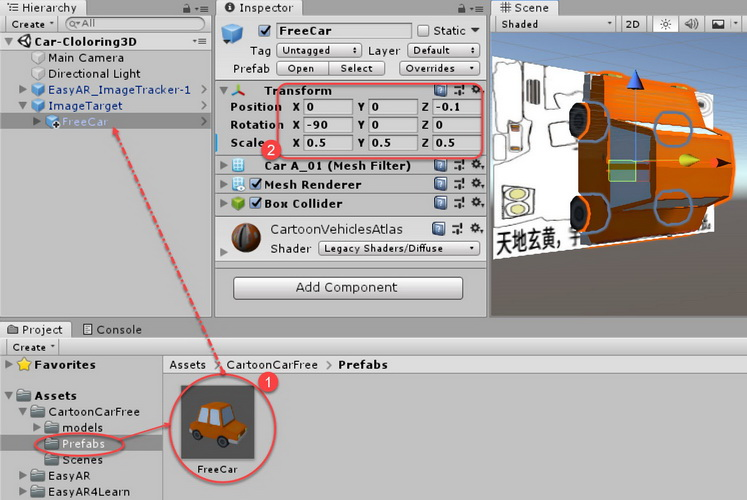747x500 pixels.
Task: Open Shaded draw mode dropdown
Action: [x=555, y=24]
